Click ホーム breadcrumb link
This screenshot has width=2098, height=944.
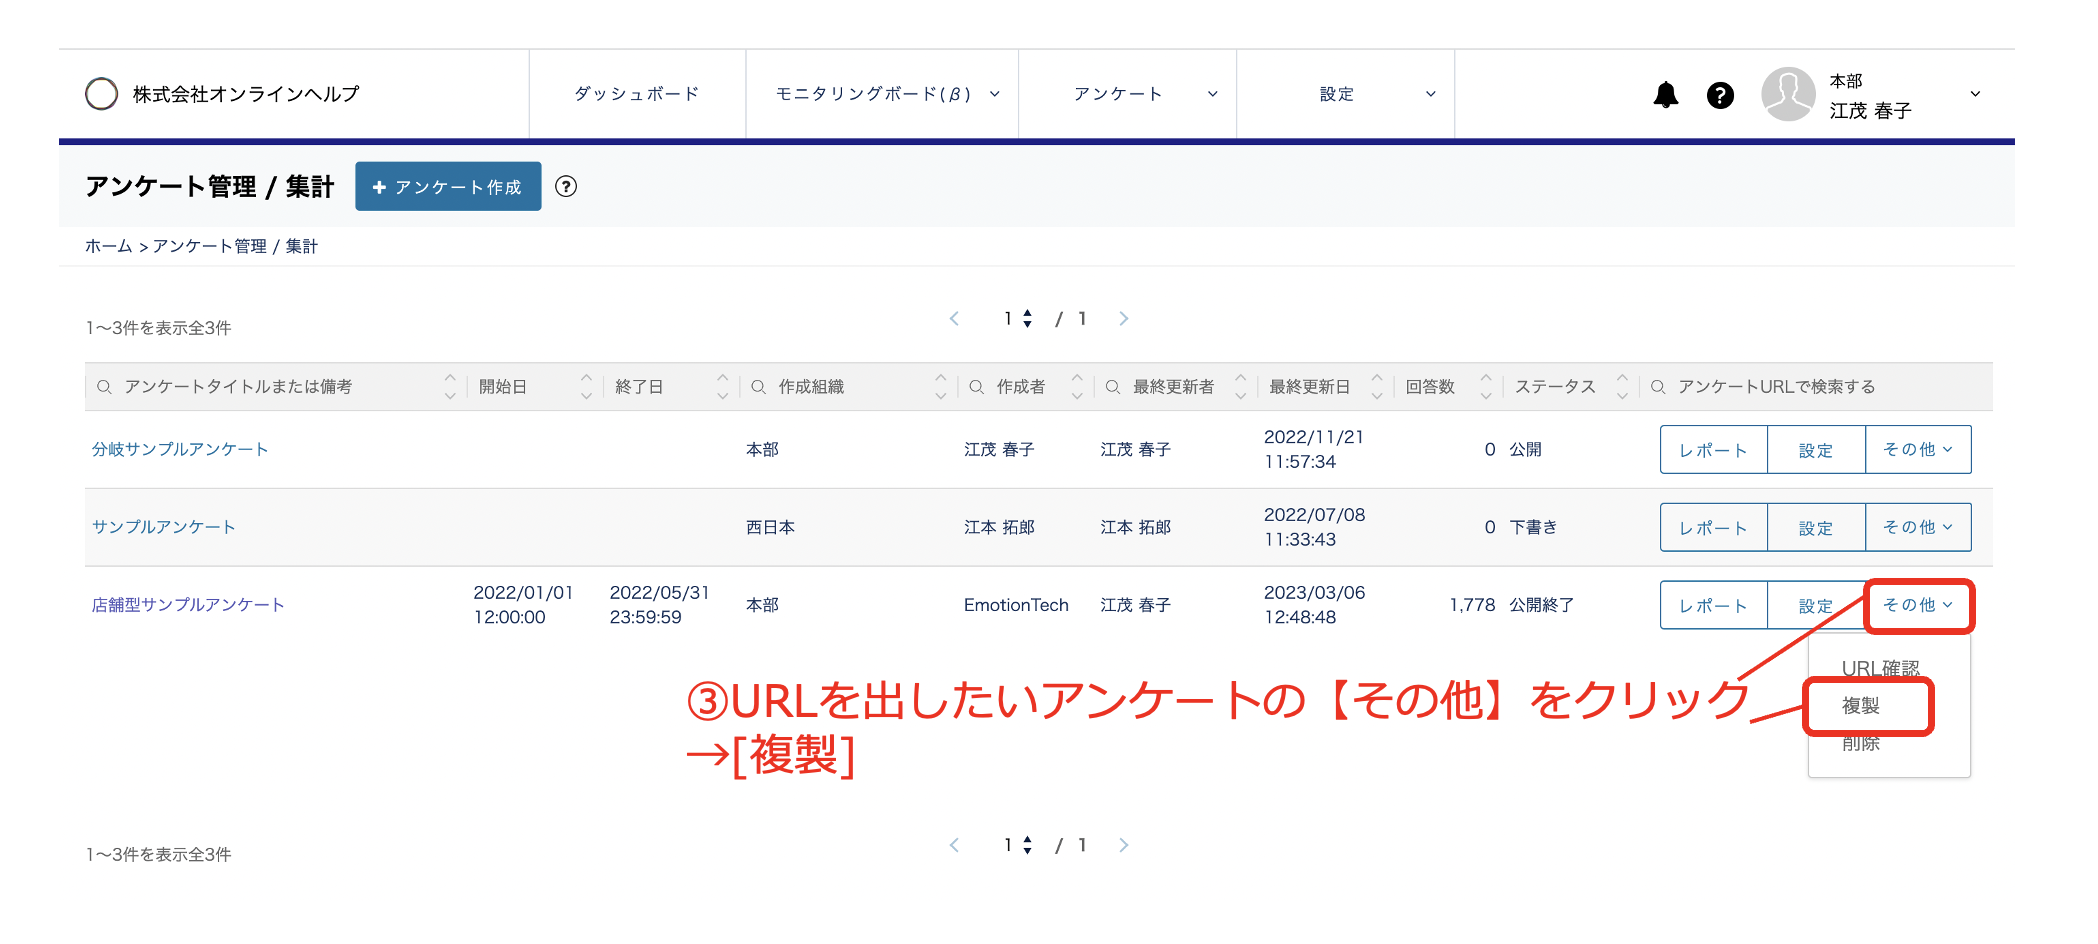pyautogui.click(x=108, y=246)
